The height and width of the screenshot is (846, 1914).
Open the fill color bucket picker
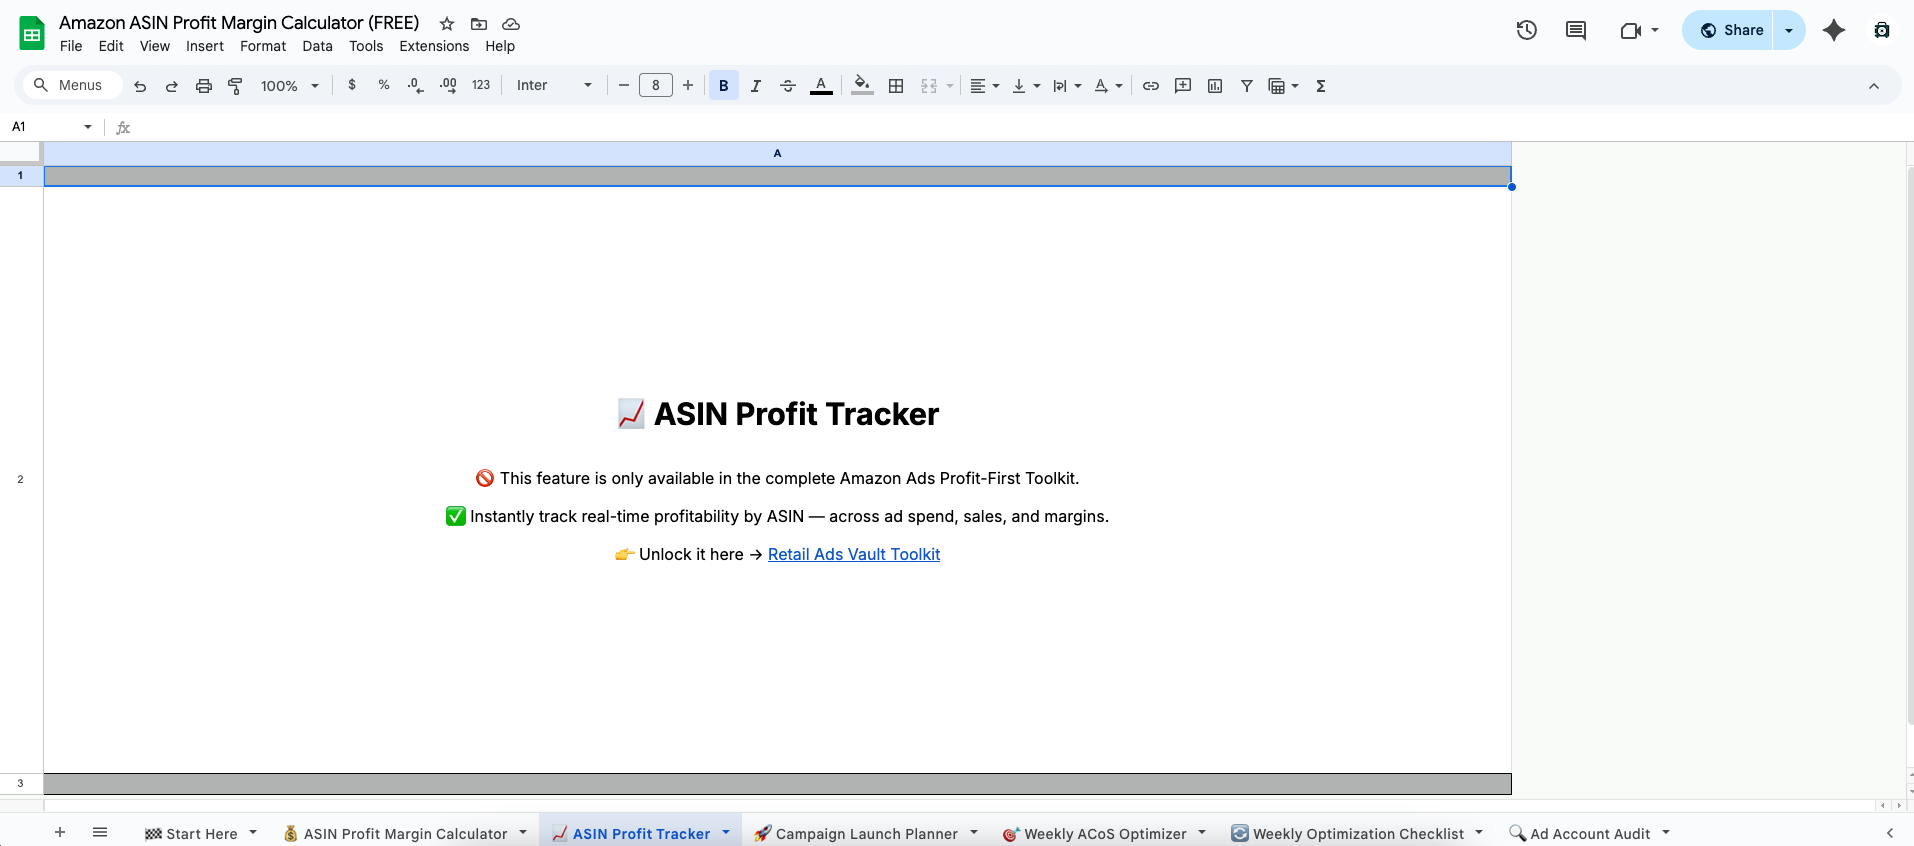862,86
